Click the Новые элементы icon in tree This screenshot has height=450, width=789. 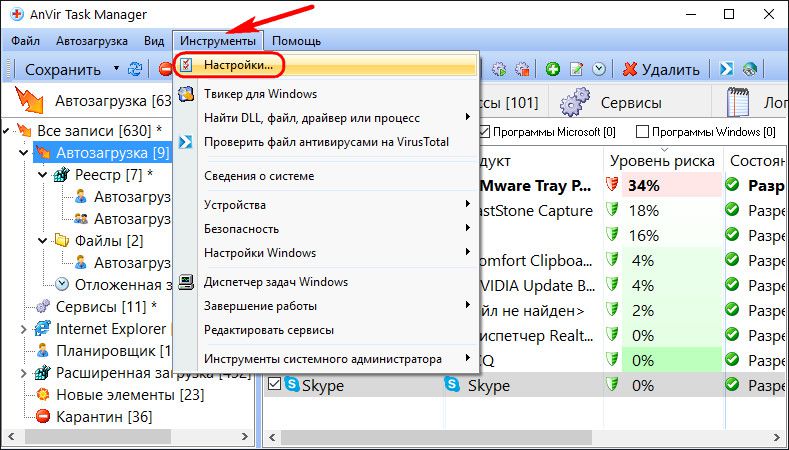tap(43, 394)
